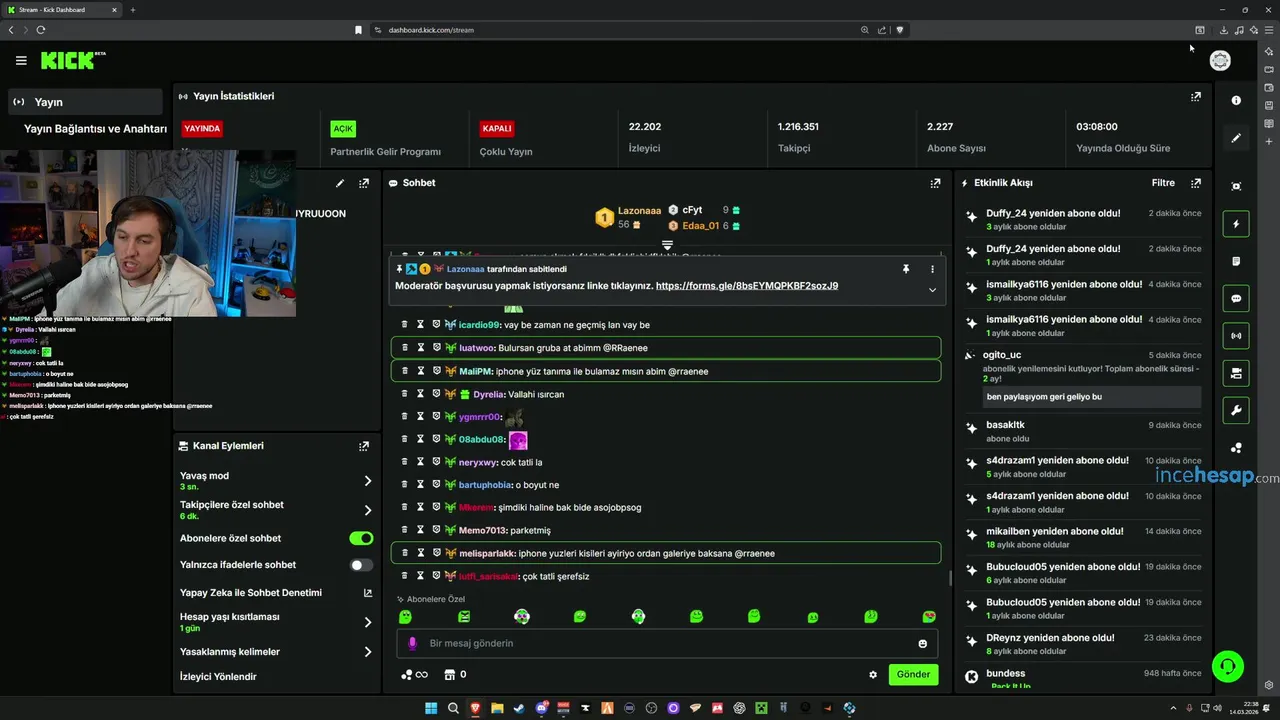
Task: Enable Yalnızca ifadelerle sohbet toggle
Action: coord(361,565)
